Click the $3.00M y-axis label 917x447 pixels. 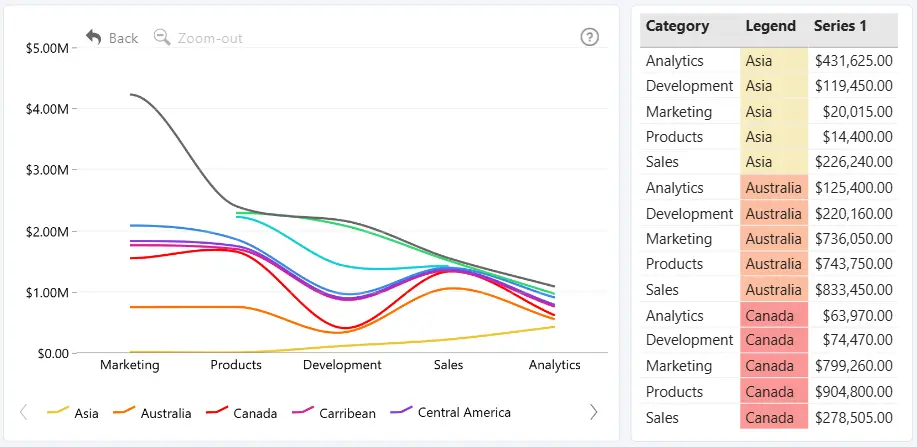[47, 170]
